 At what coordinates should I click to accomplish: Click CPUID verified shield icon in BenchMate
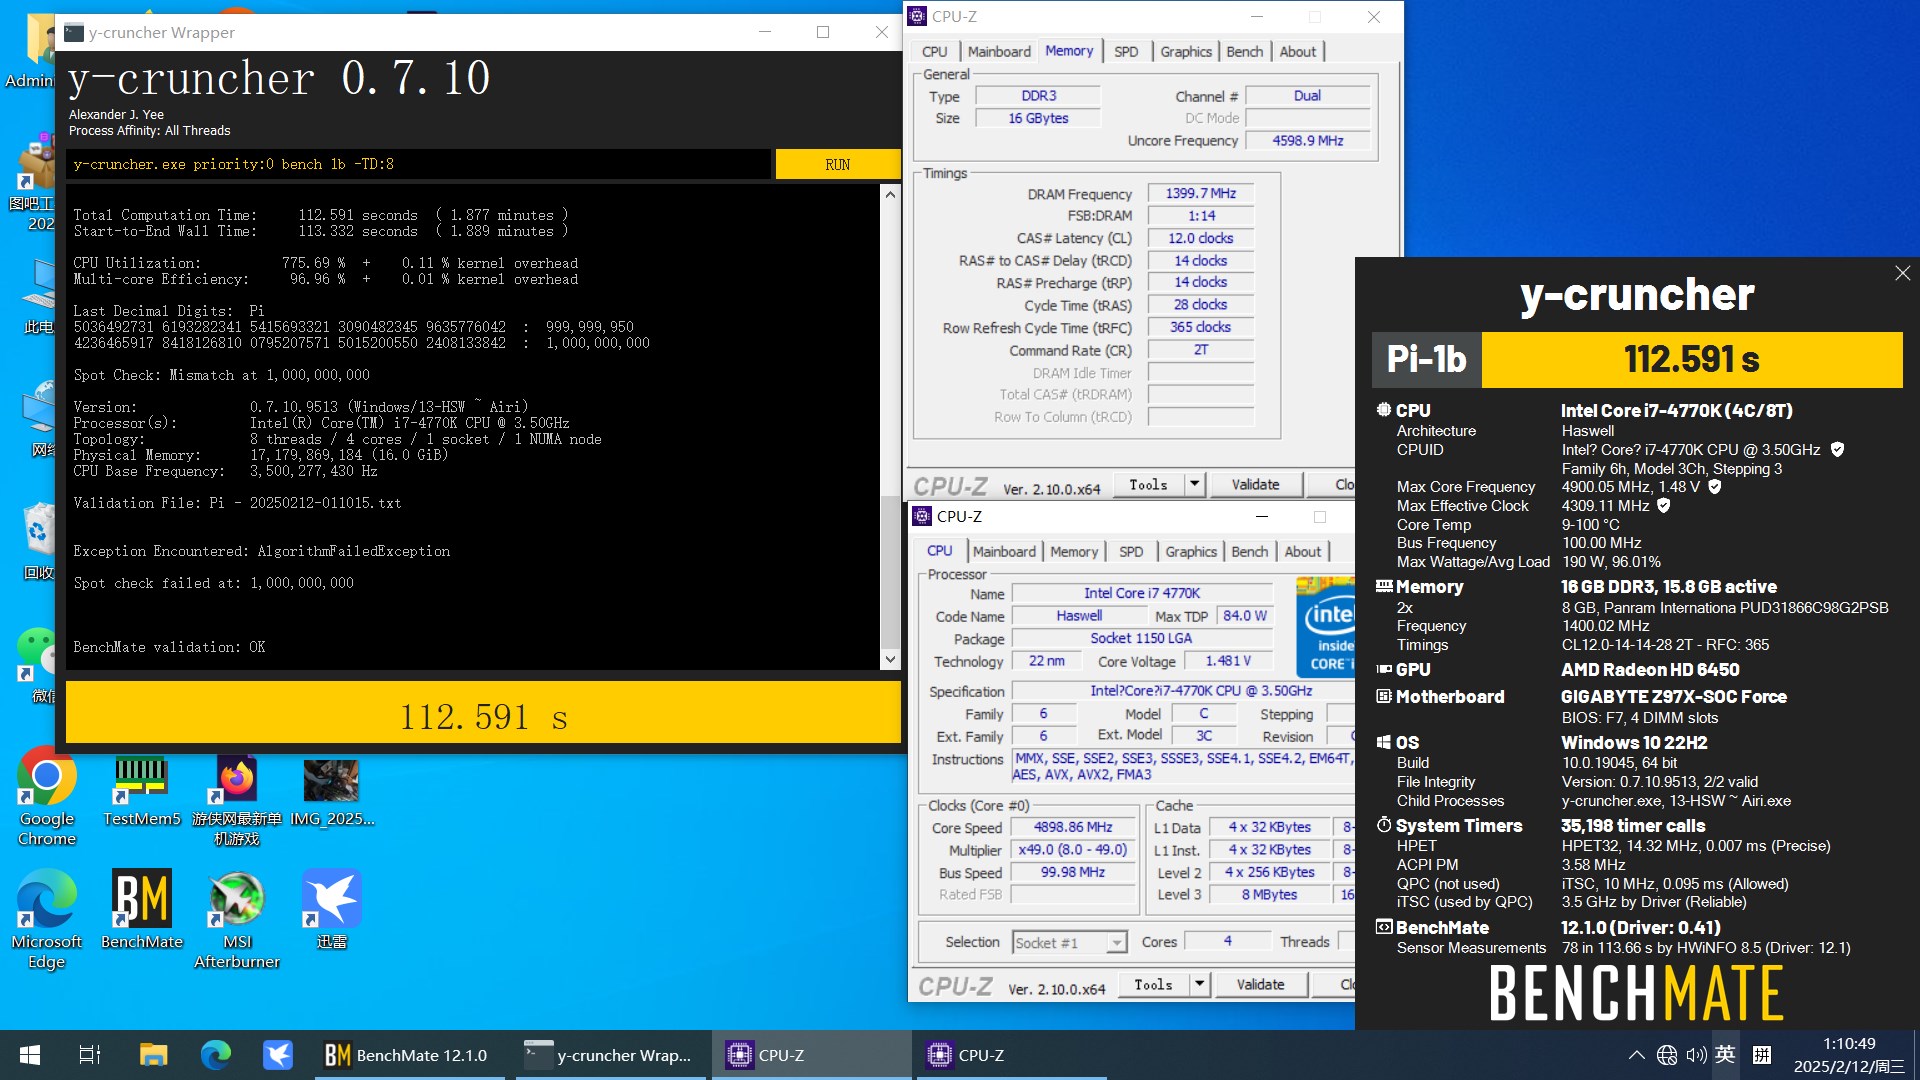pos(1837,450)
